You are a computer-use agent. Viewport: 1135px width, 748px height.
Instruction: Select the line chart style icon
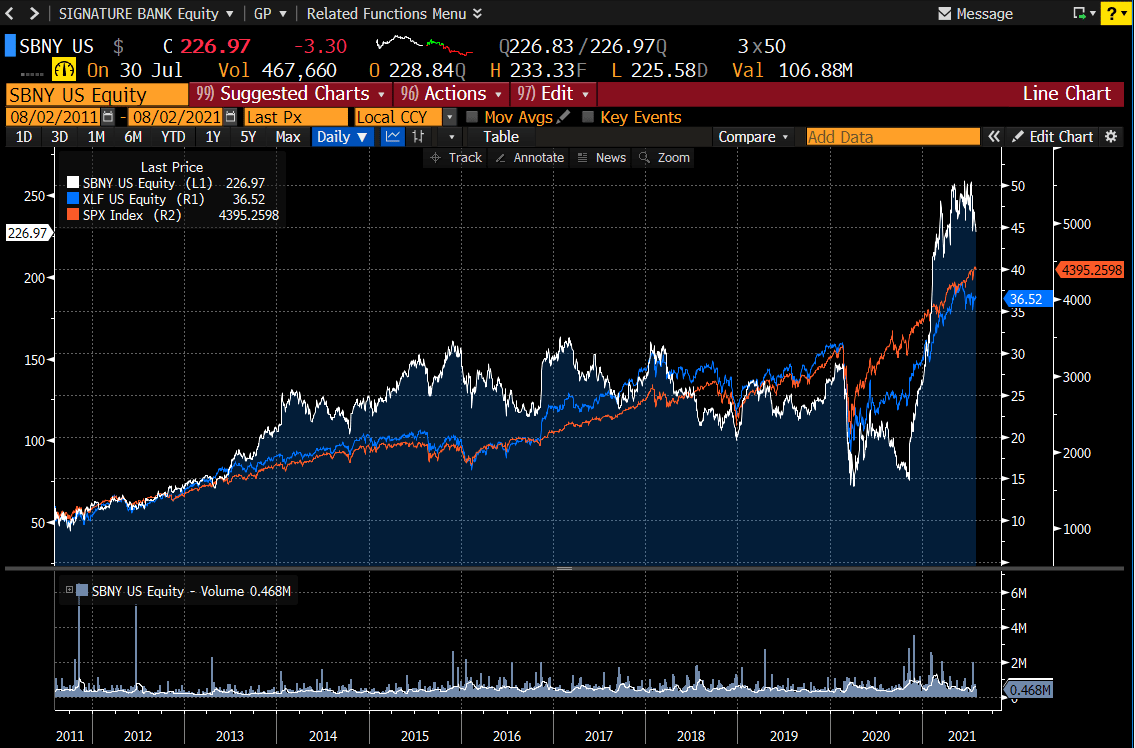(393, 137)
